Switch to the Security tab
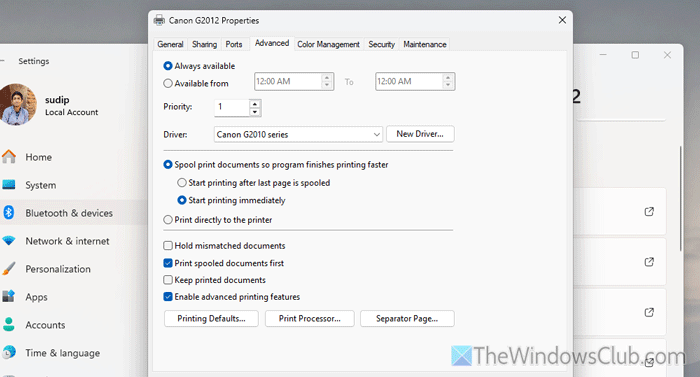The width and height of the screenshot is (700, 377). [382, 44]
